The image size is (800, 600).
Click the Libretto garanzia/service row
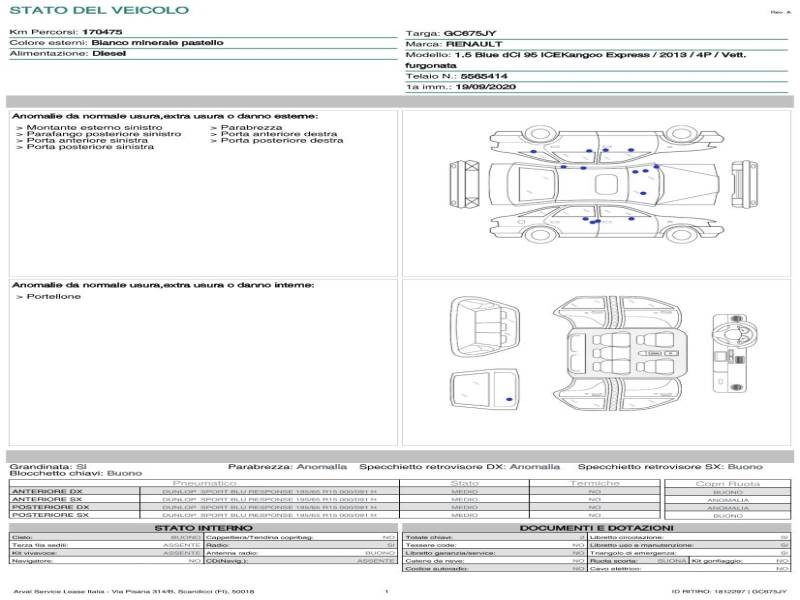point(494,553)
